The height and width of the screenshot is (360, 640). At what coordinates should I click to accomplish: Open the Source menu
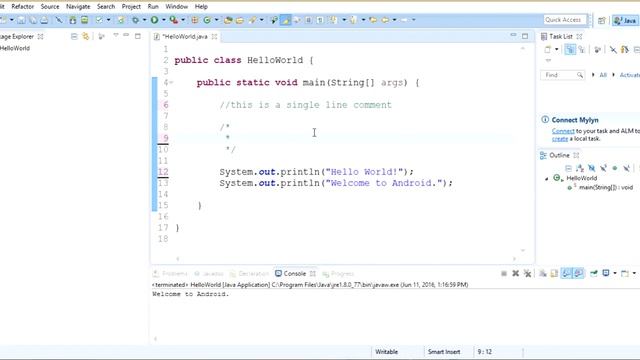click(50, 7)
